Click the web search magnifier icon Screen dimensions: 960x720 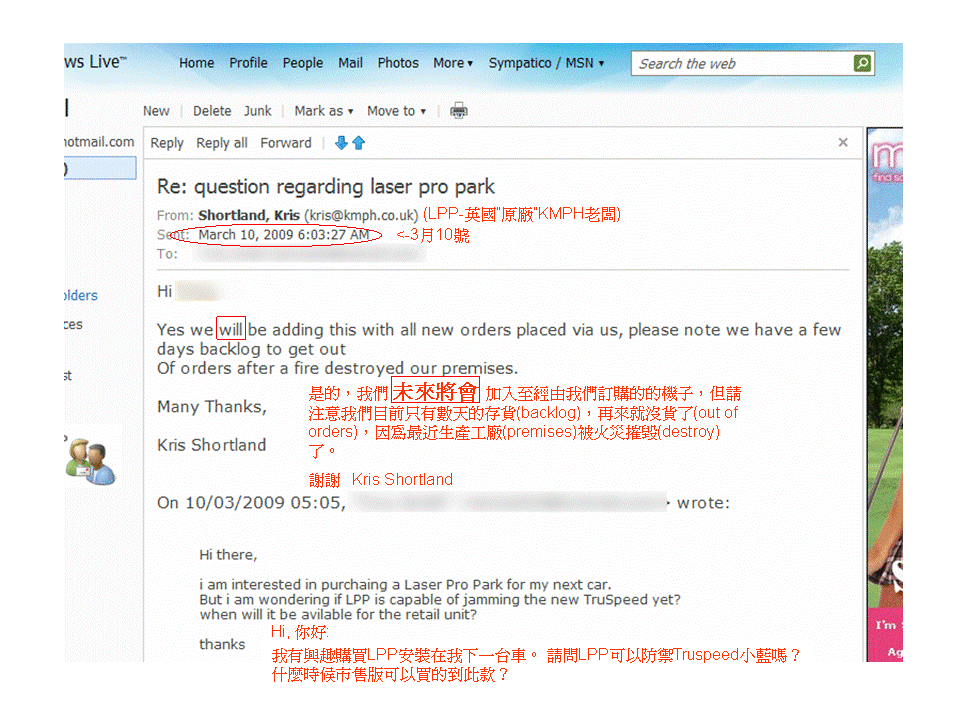[x=862, y=64]
